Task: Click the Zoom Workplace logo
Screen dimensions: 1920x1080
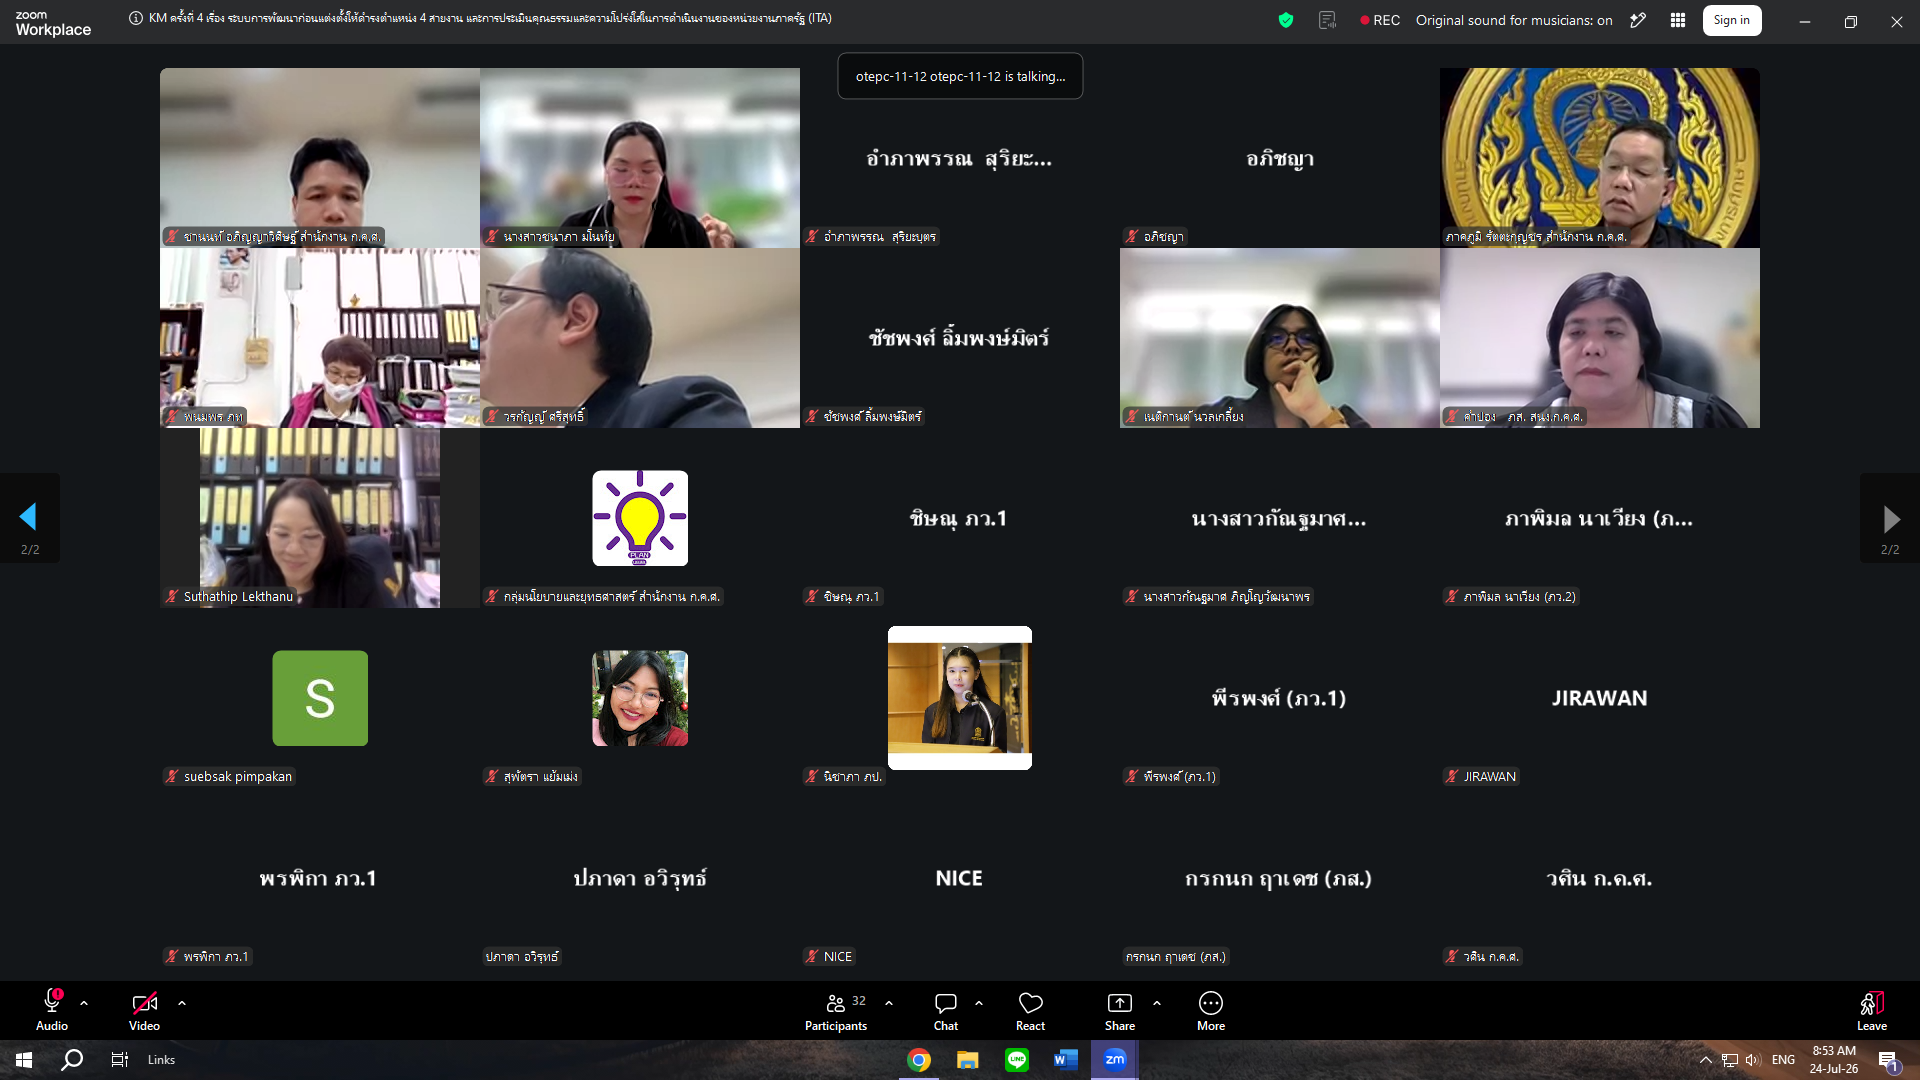Action: pyautogui.click(x=53, y=23)
